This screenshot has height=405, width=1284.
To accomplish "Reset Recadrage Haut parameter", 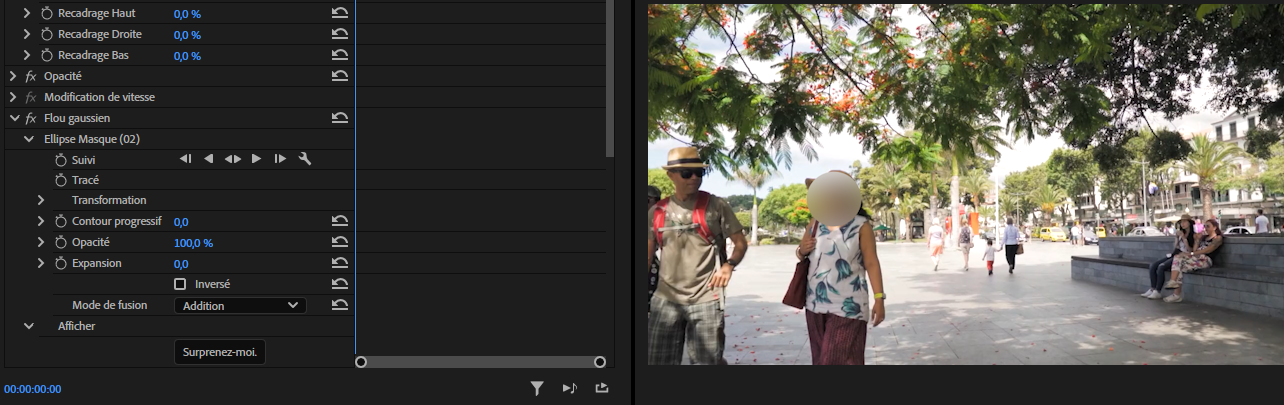I will click(340, 14).
